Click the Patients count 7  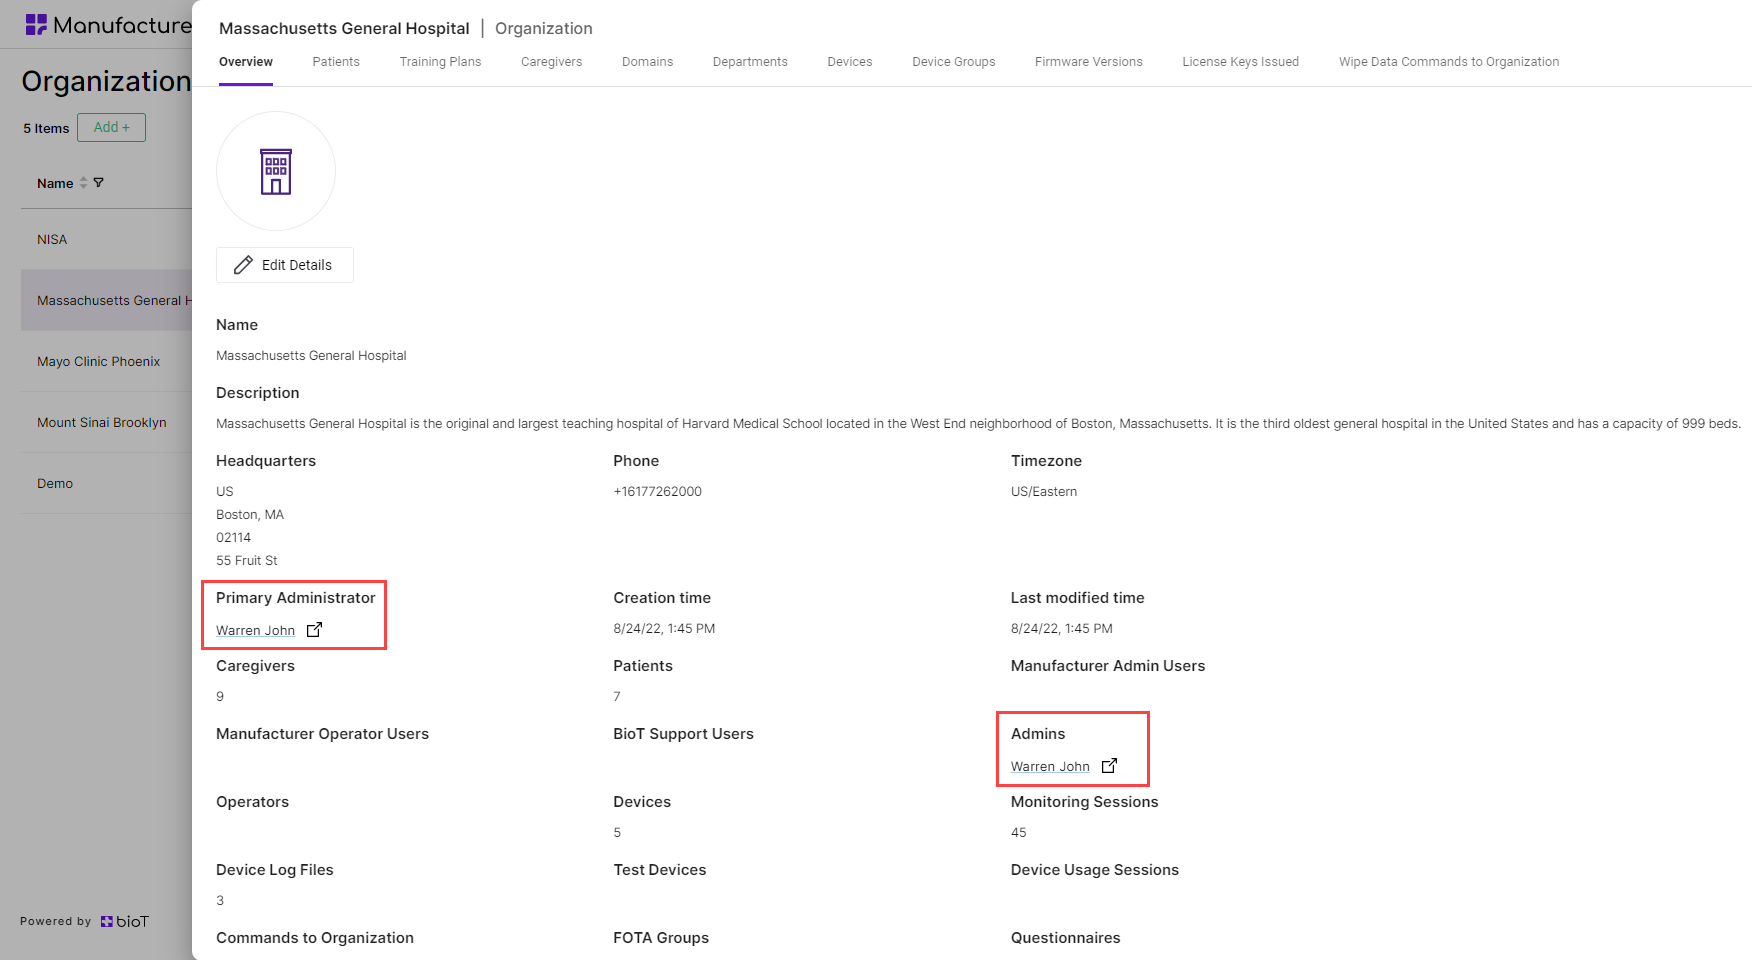point(617,696)
